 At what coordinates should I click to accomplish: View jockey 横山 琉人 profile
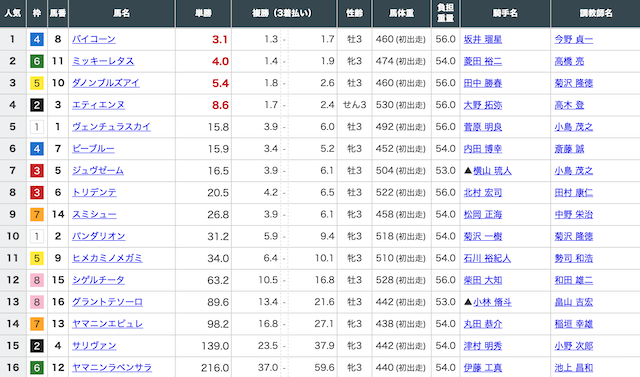tap(492, 171)
